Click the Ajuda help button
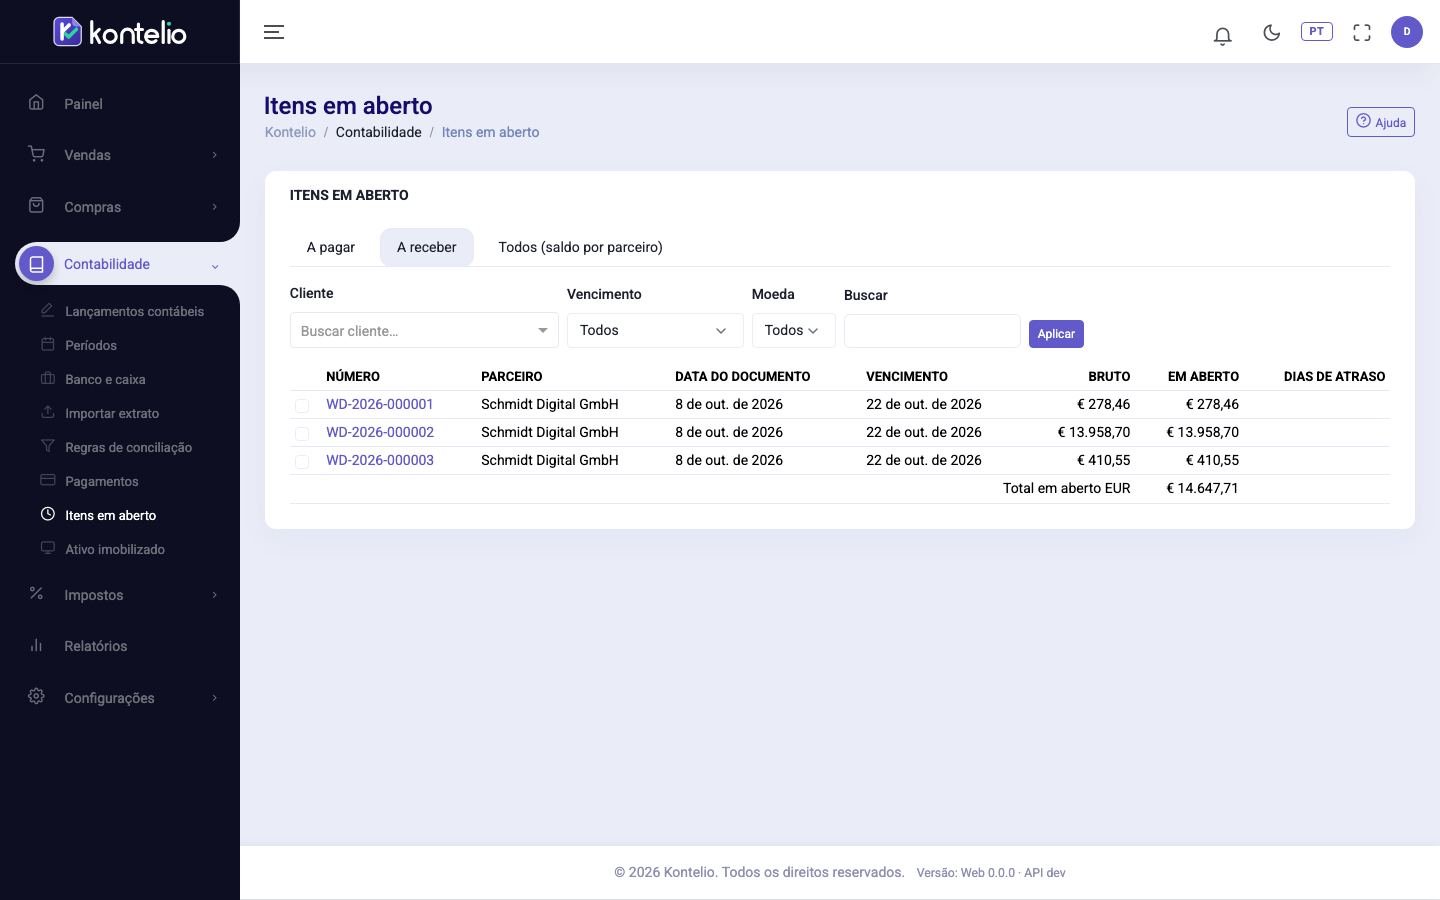The width and height of the screenshot is (1440, 900). (x=1380, y=122)
